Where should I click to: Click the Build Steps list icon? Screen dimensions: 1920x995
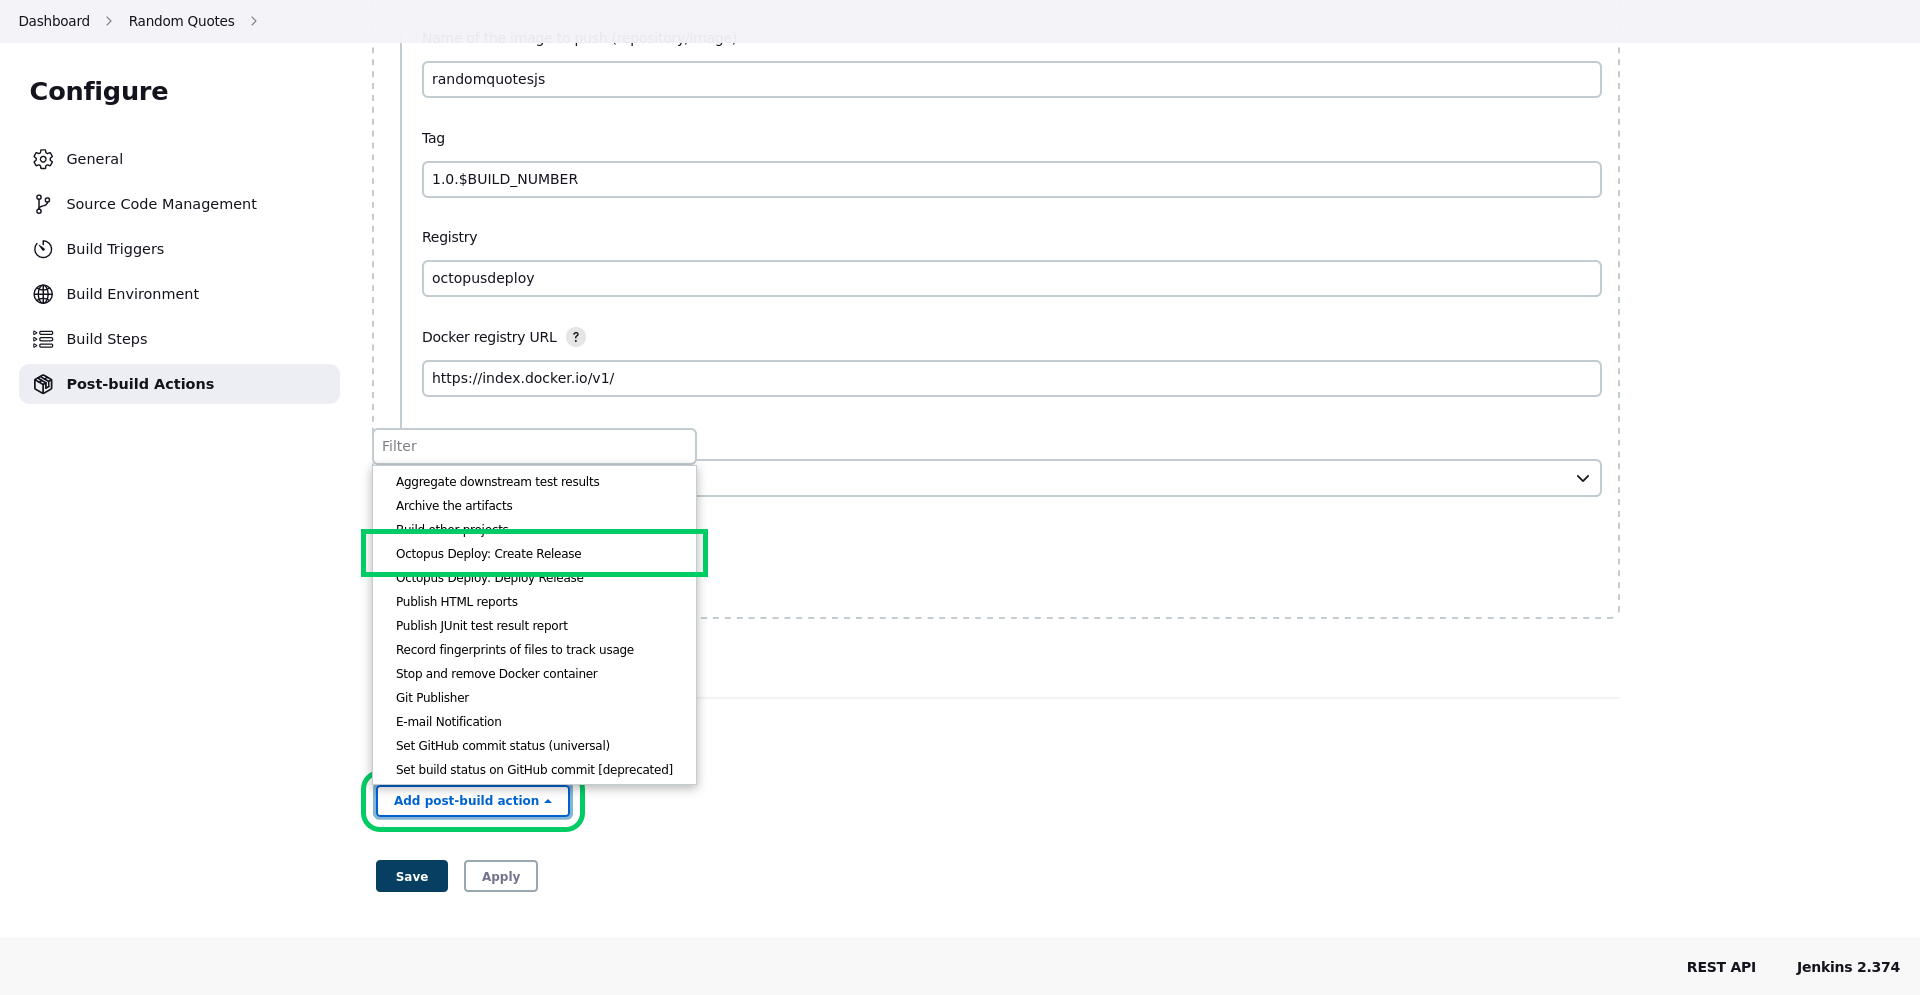click(x=43, y=339)
